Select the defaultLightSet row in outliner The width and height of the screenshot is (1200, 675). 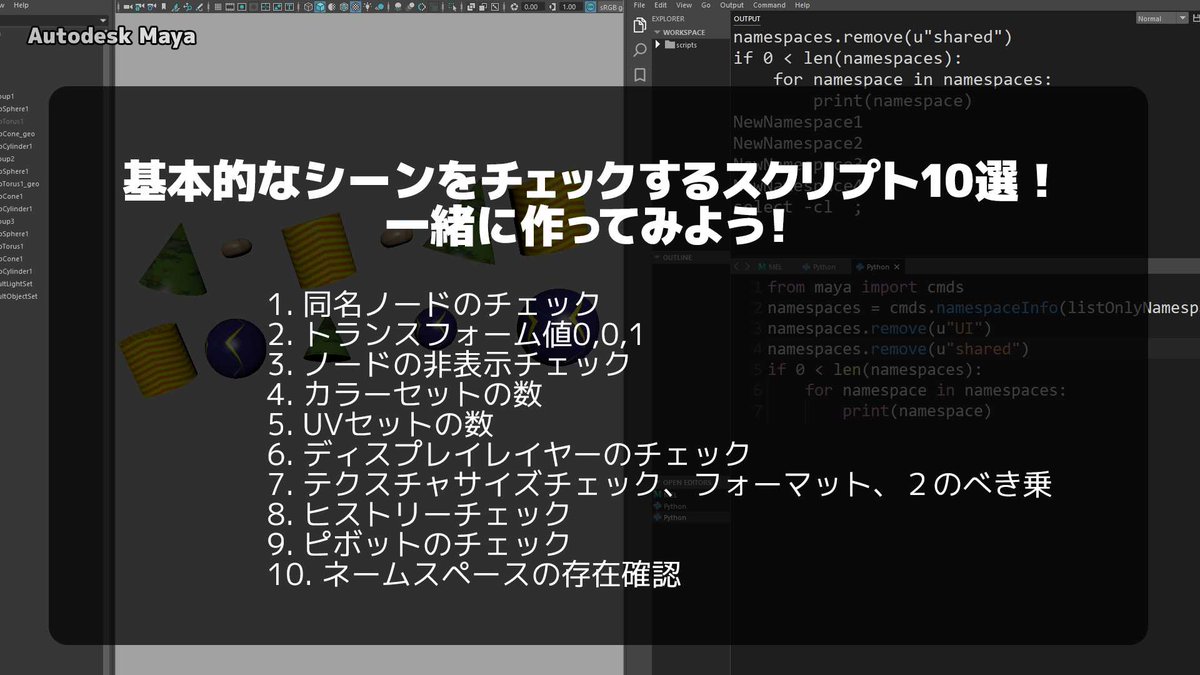(17, 284)
